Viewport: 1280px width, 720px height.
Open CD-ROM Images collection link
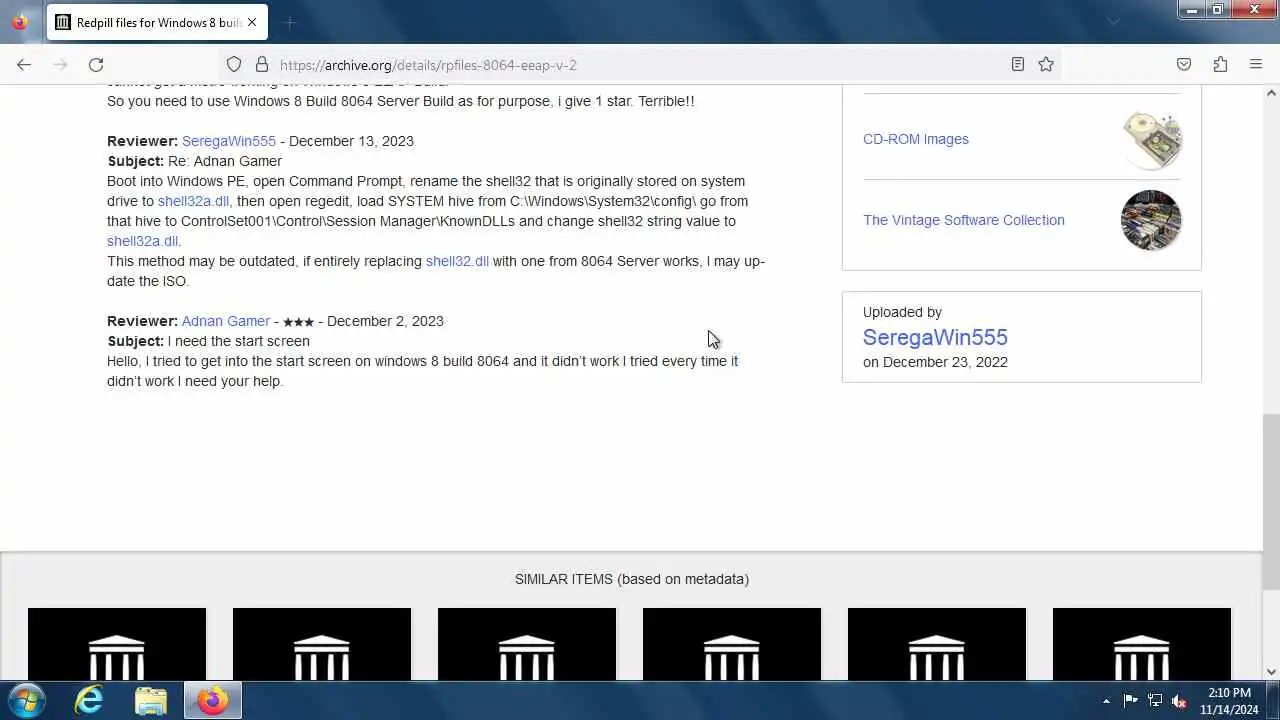click(x=916, y=139)
